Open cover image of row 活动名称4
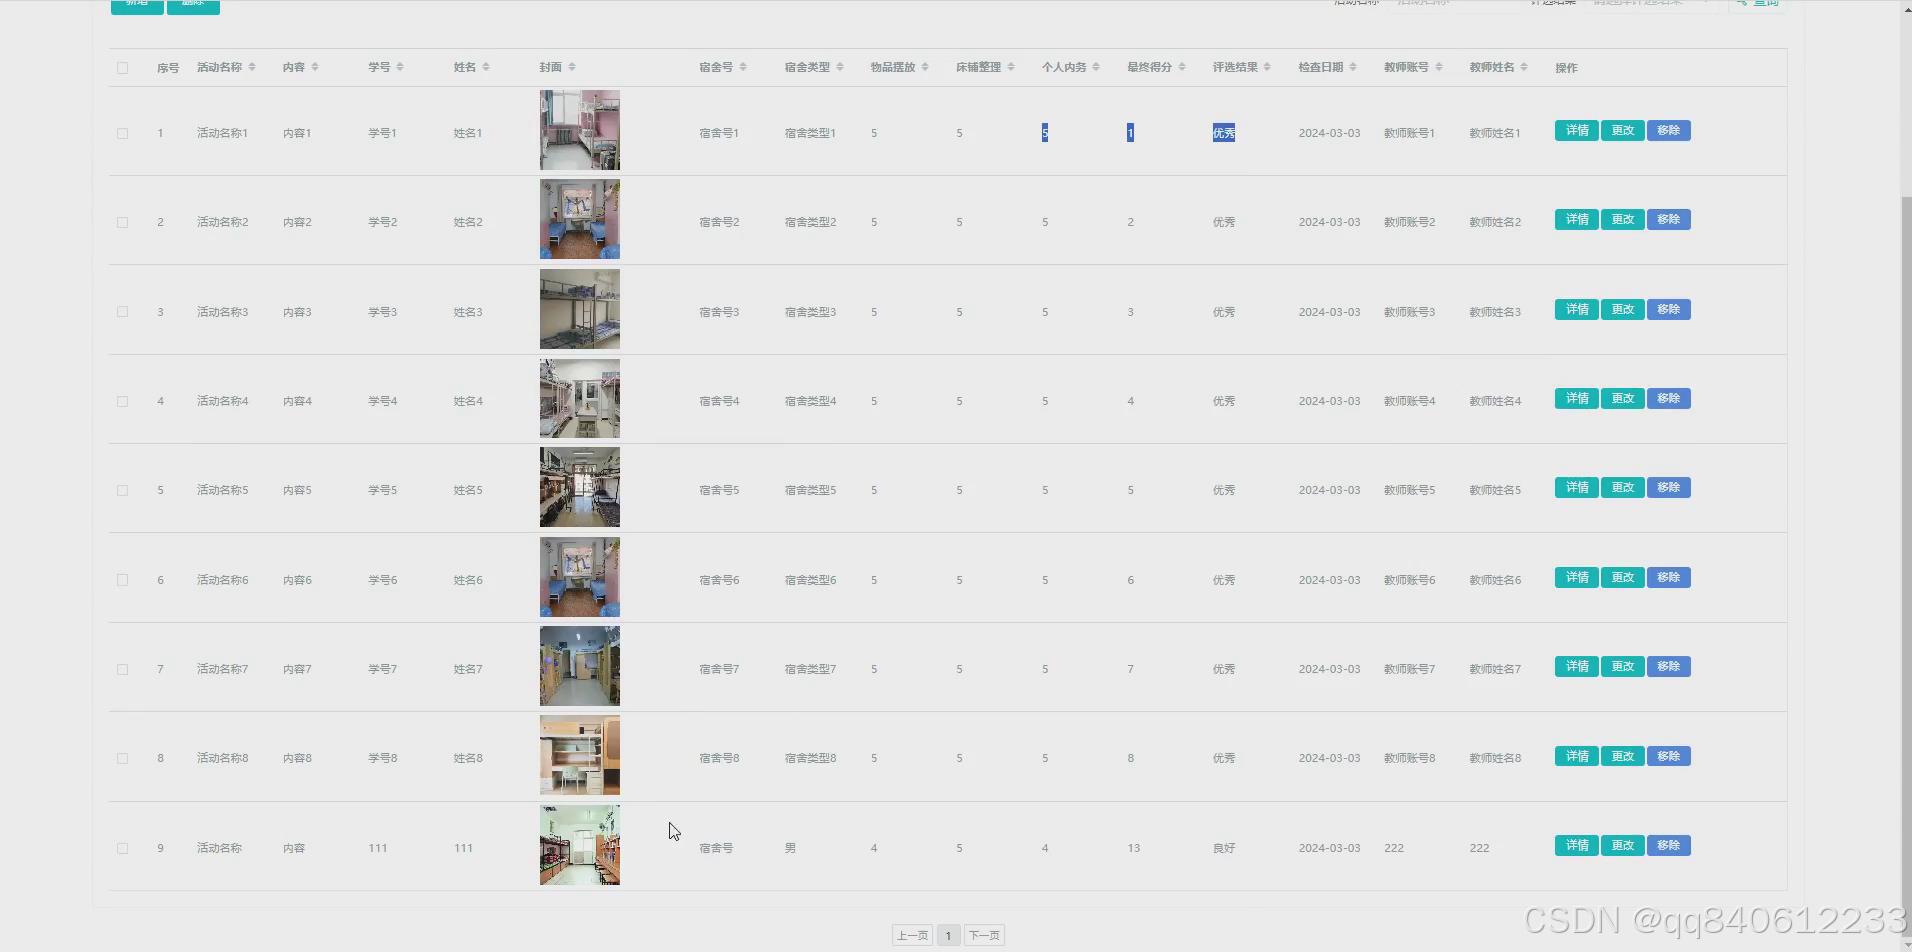The image size is (1912, 952). 580,398
